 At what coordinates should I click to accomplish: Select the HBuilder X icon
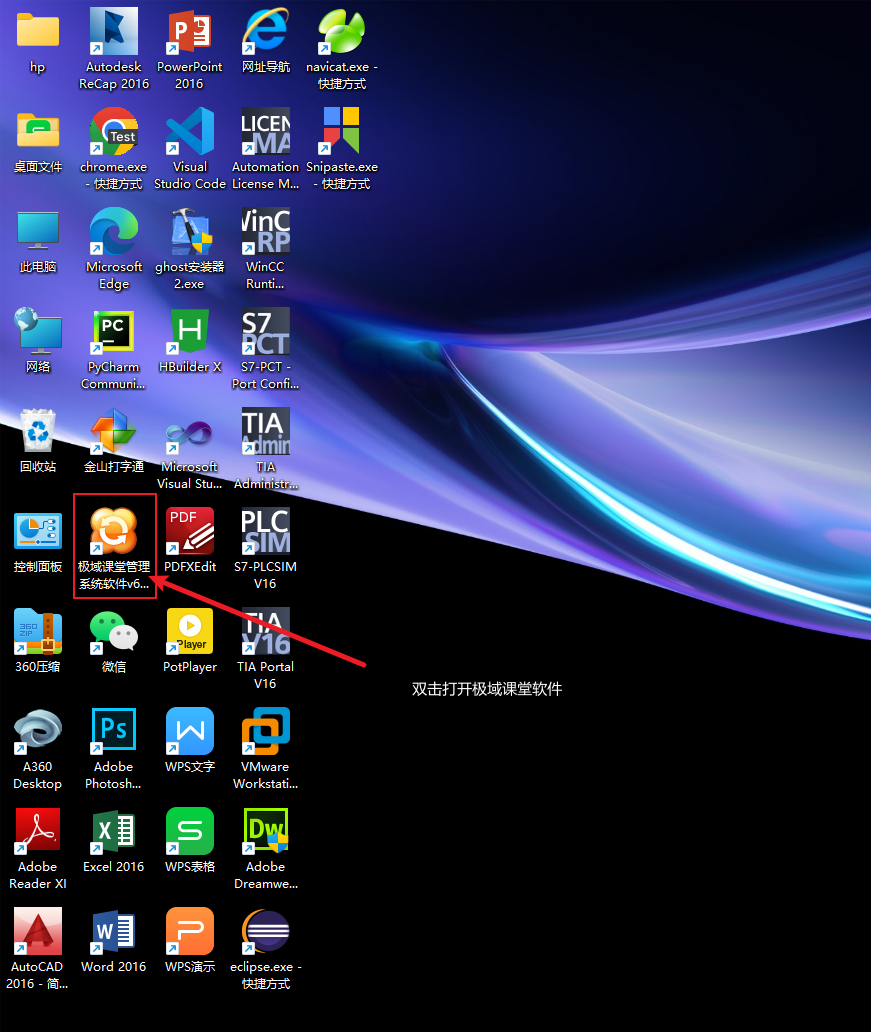189,332
